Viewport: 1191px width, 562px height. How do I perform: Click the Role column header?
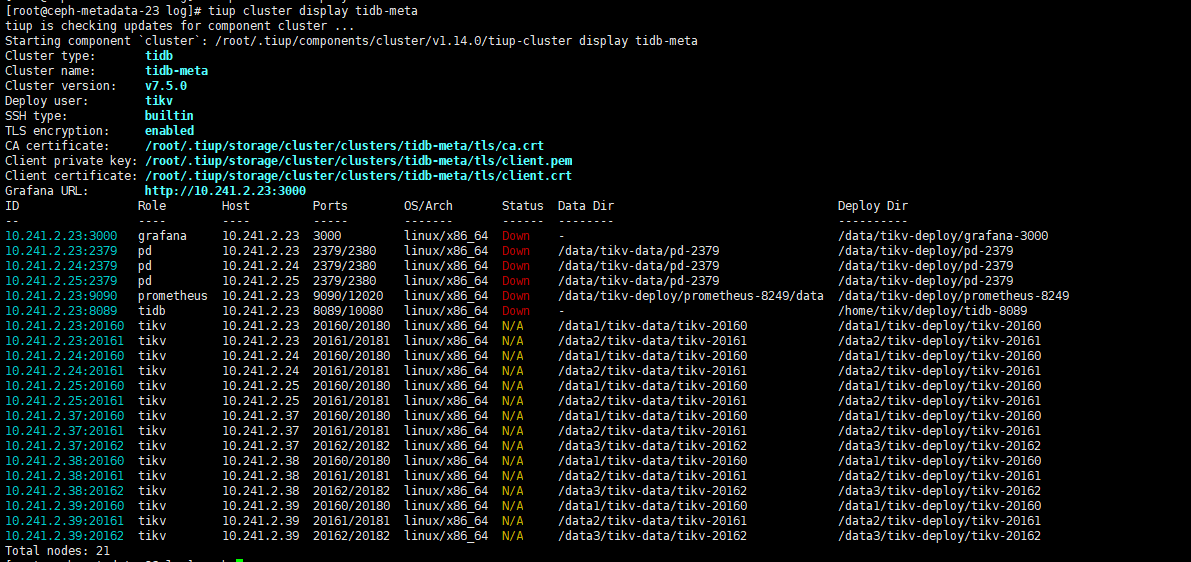pyautogui.click(x=152, y=206)
